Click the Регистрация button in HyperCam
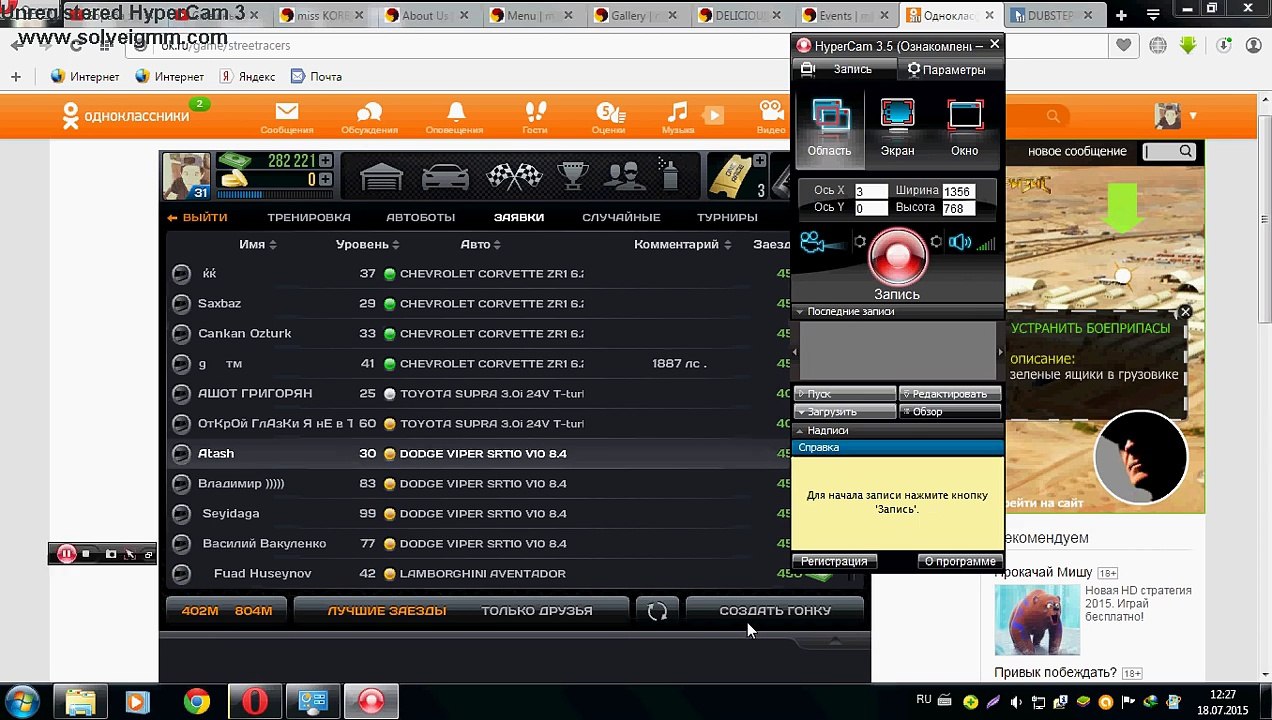The width and height of the screenshot is (1272, 720). (834, 561)
